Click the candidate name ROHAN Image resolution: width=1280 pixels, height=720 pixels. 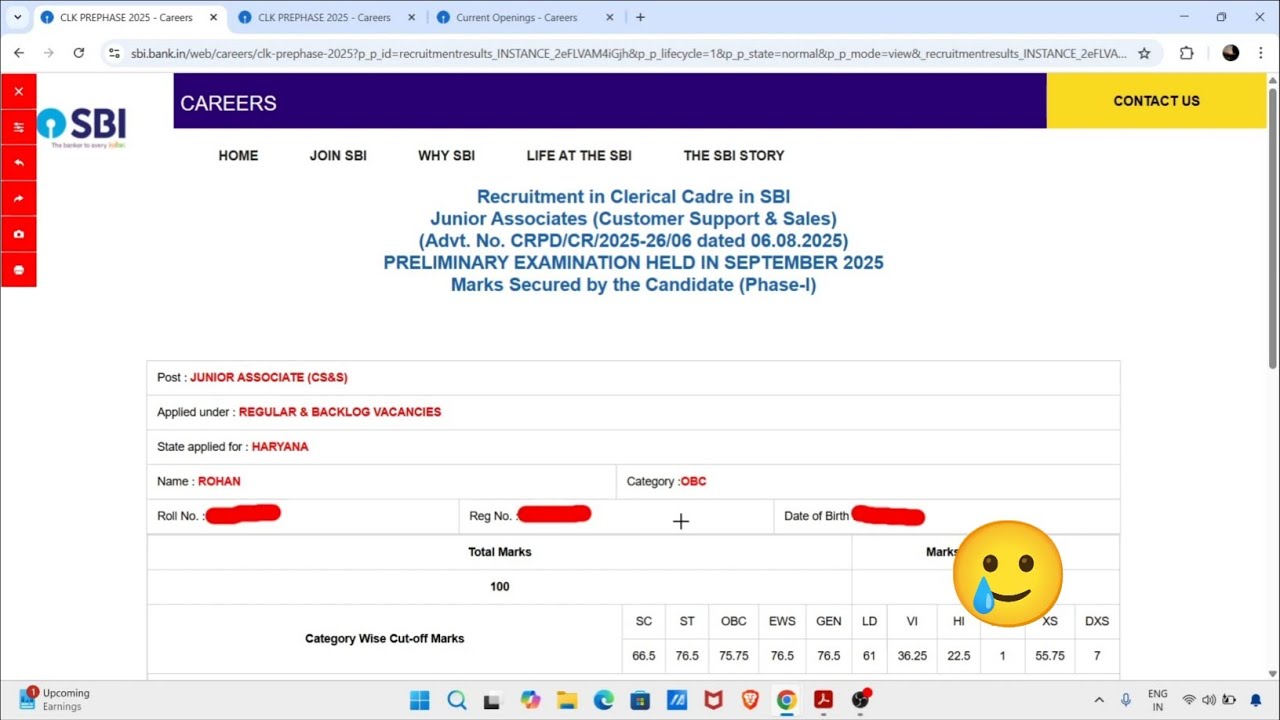click(x=219, y=481)
